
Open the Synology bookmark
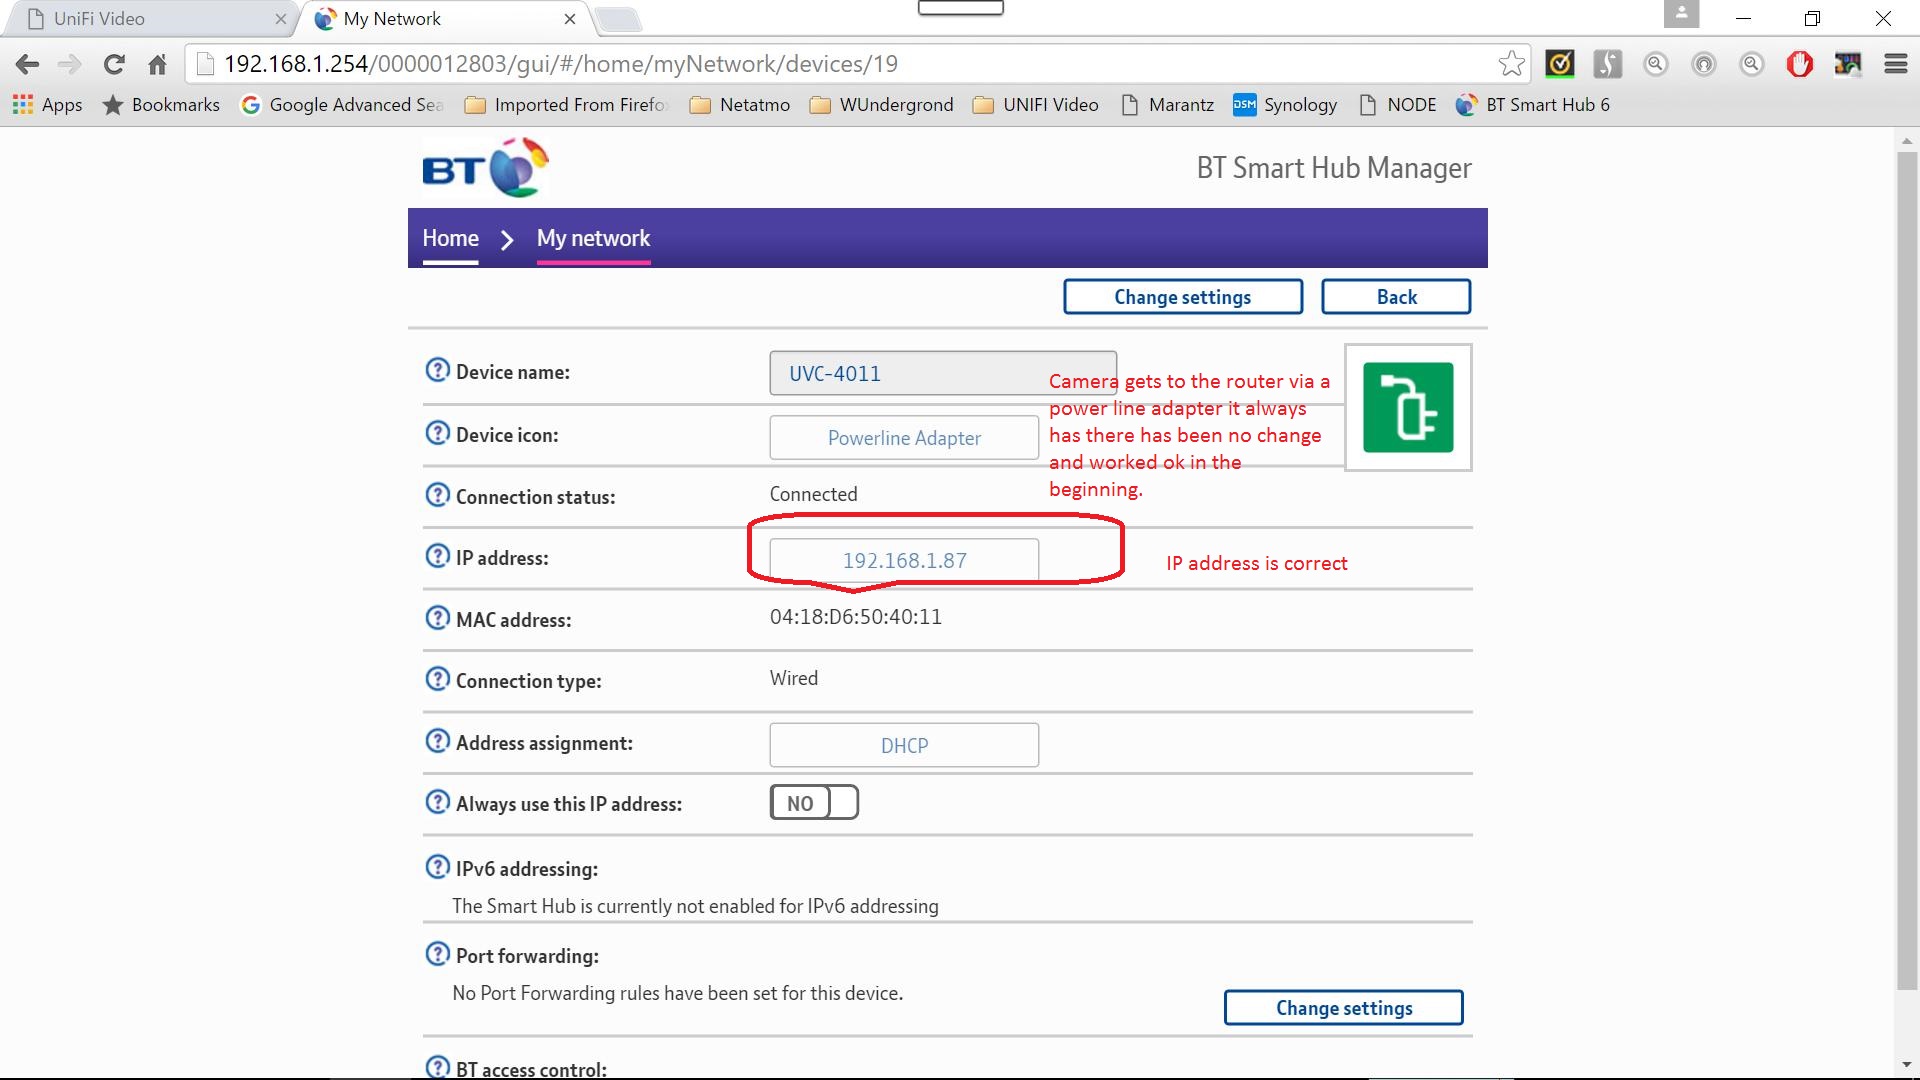pyautogui.click(x=1285, y=105)
